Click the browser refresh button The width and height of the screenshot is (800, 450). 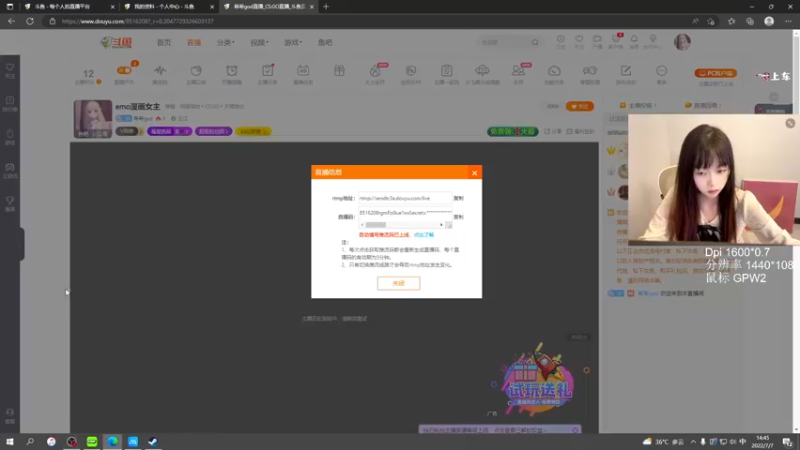point(30,21)
